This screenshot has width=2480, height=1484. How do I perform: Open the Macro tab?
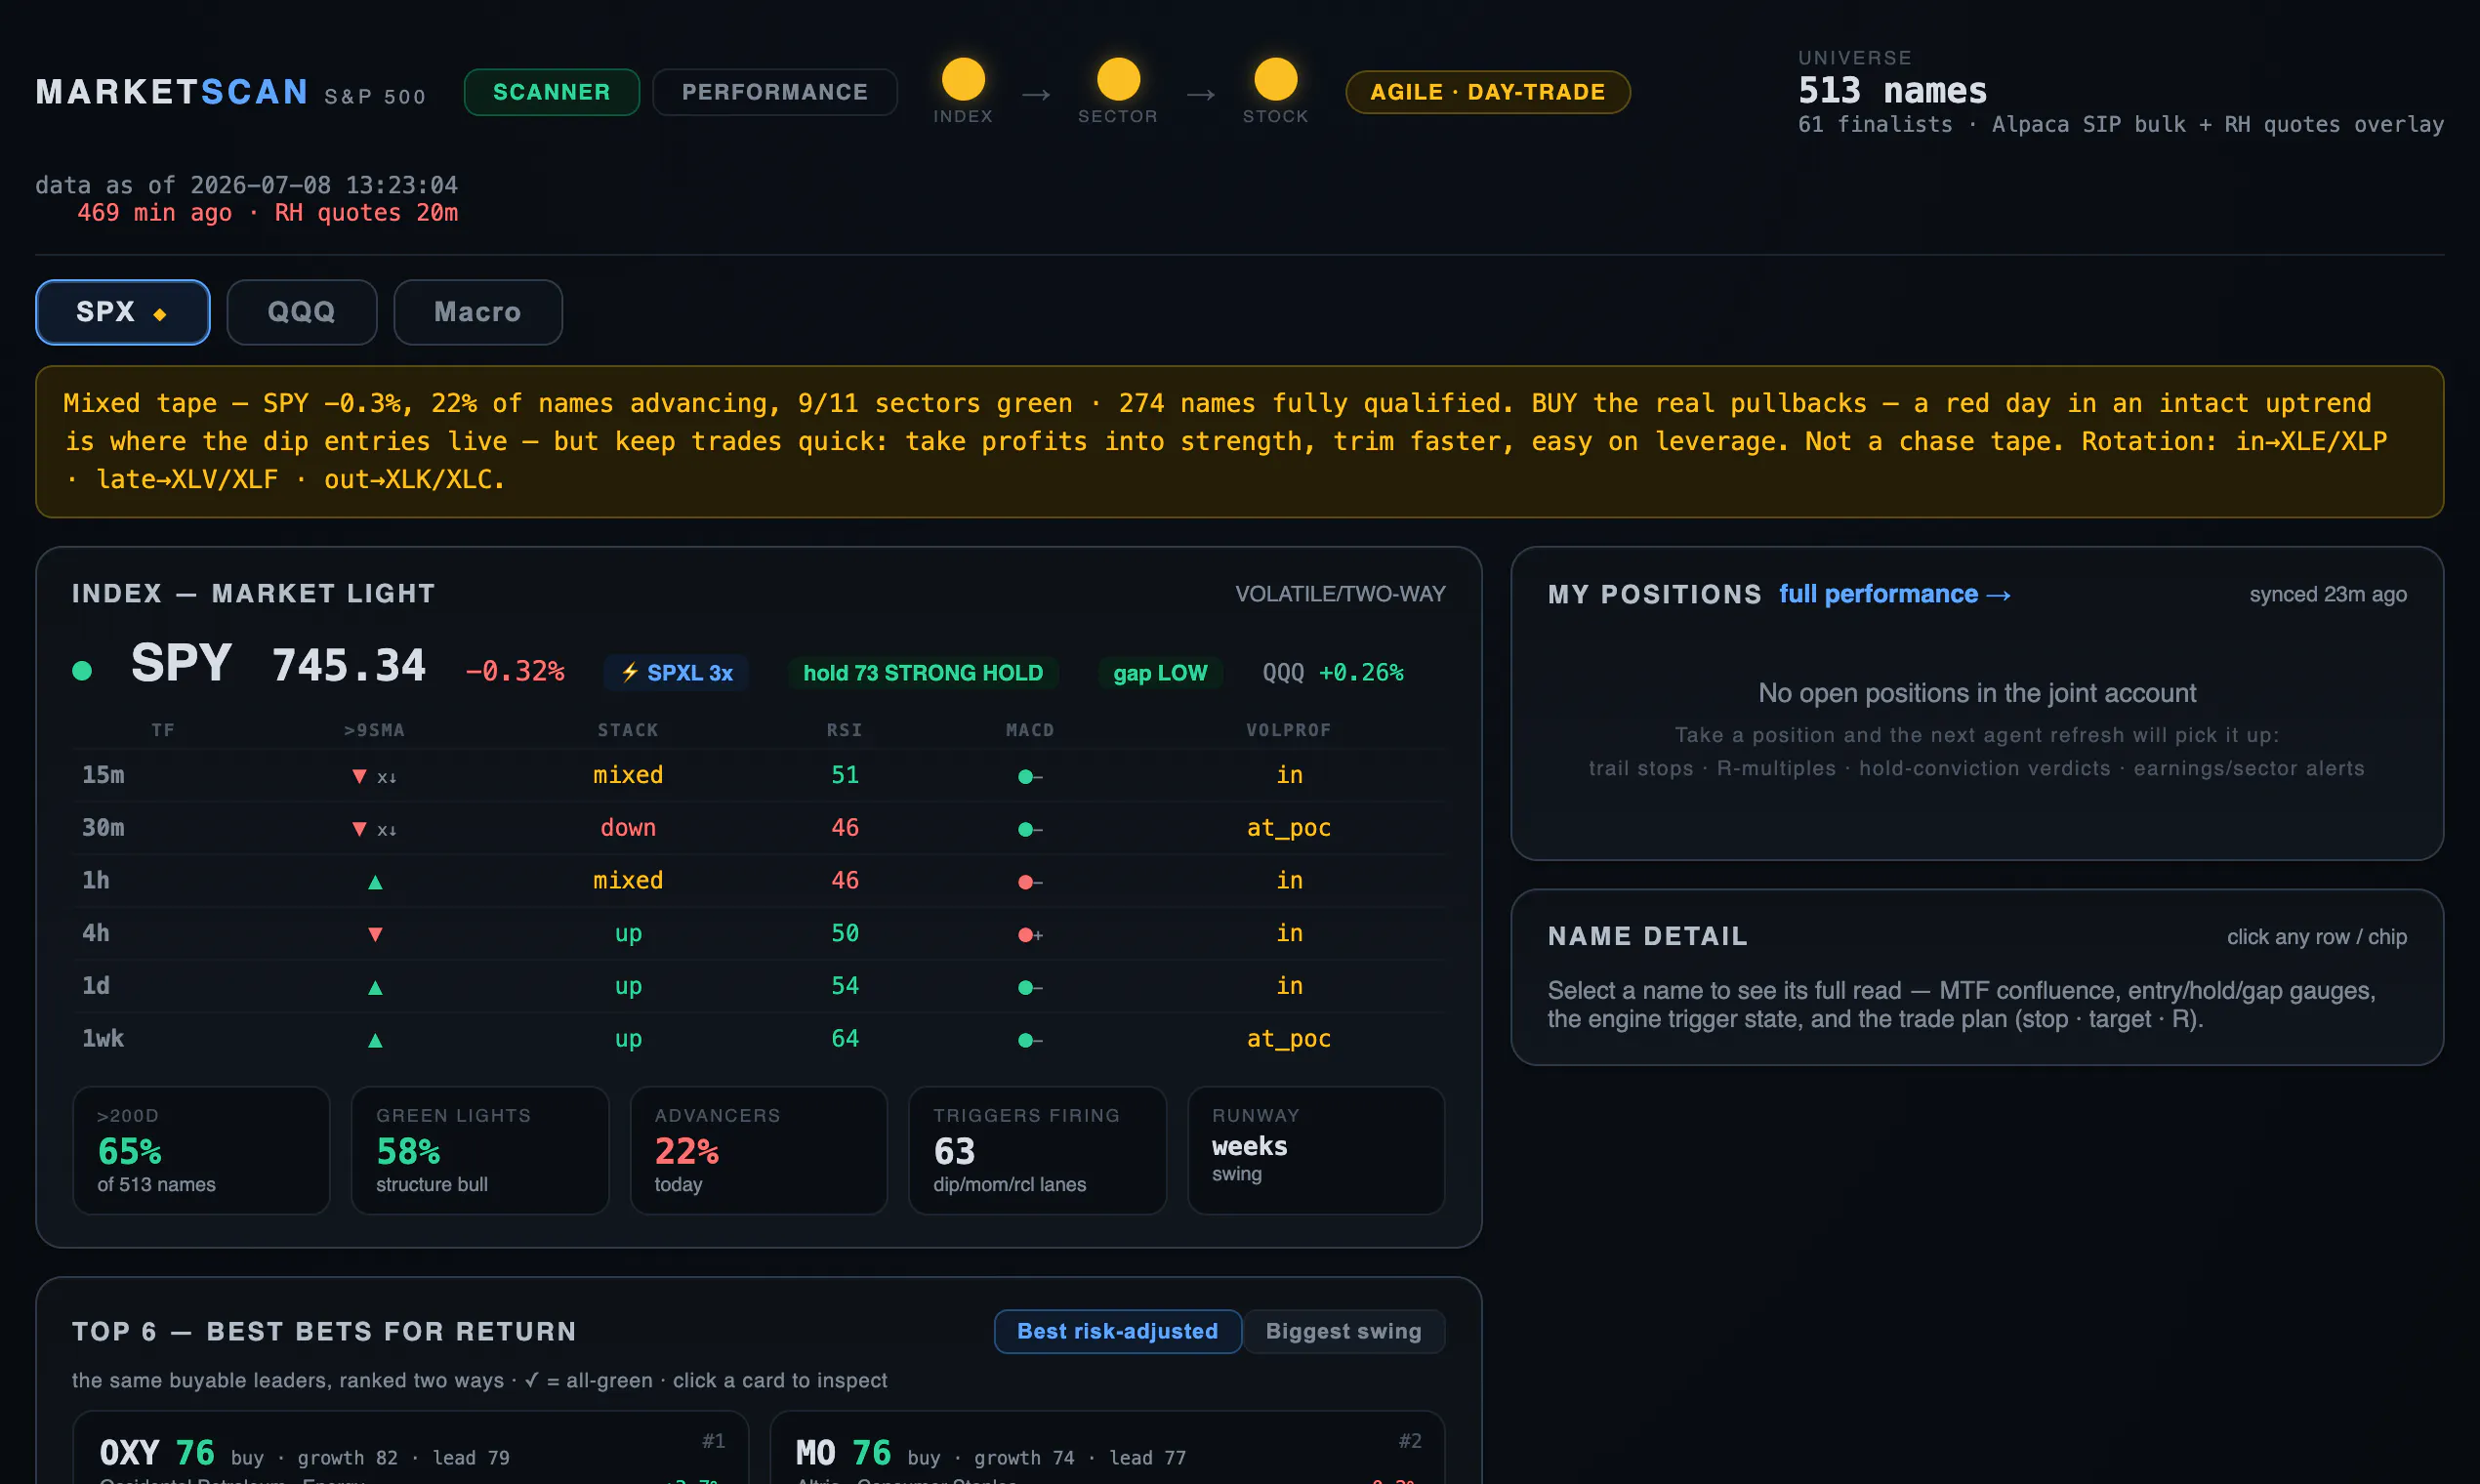[x=478, y=312]
